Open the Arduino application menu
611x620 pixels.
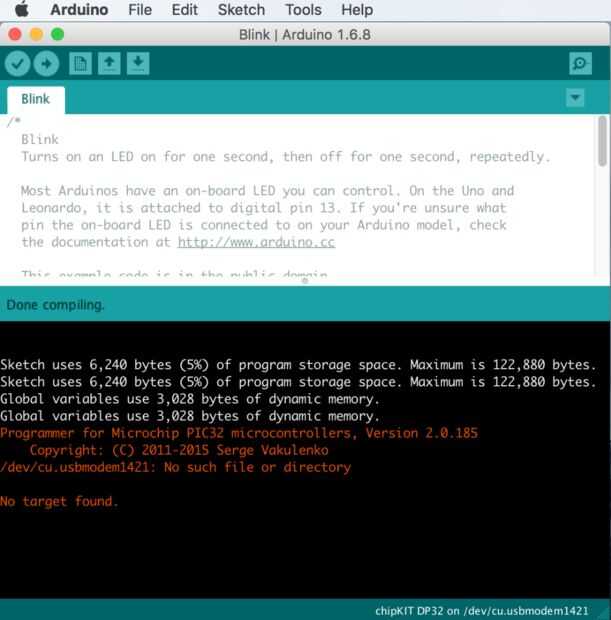click(79, 9)
